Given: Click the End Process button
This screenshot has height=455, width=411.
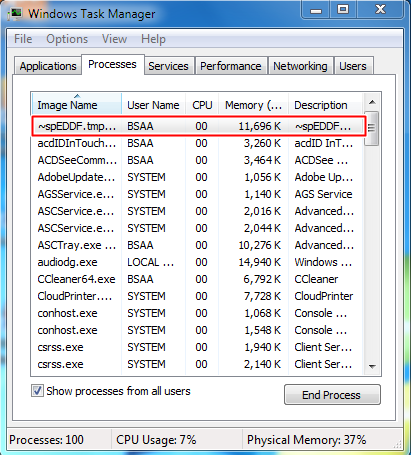Looking at the screenshot, I should click(x=332, y=395).
